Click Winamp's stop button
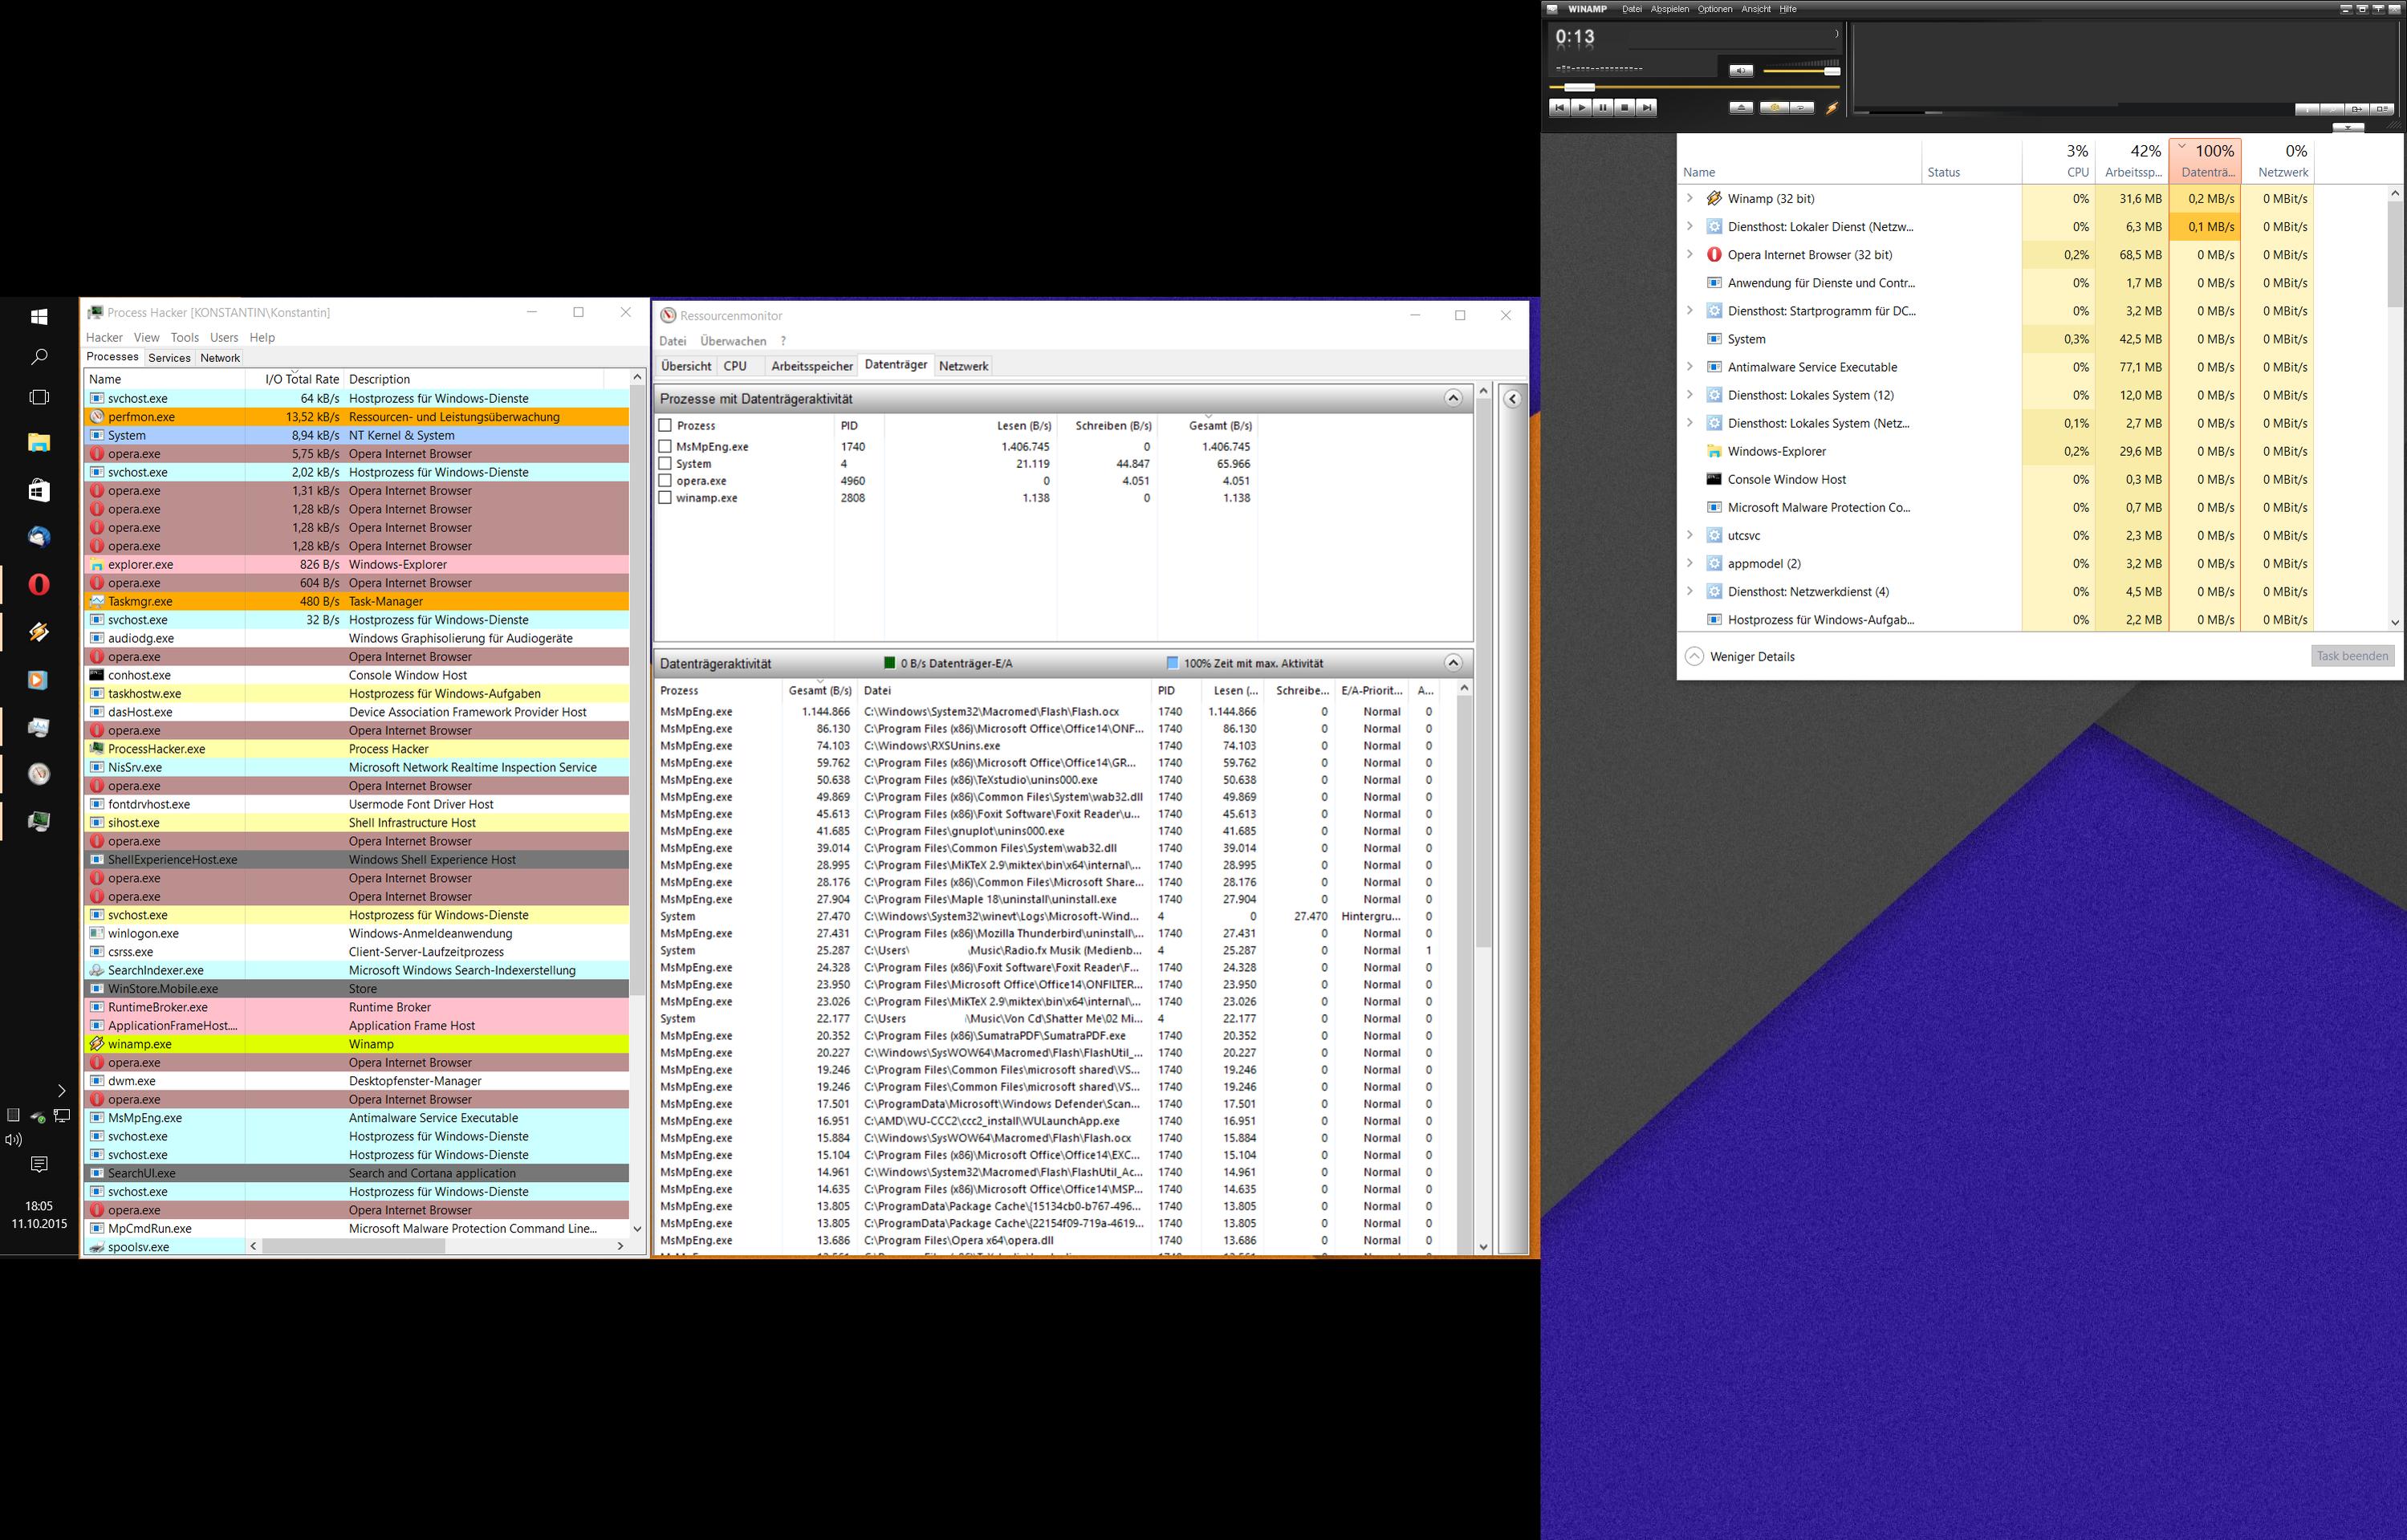Viewport: 2407px width, 1540px height. coord(1625,108)
